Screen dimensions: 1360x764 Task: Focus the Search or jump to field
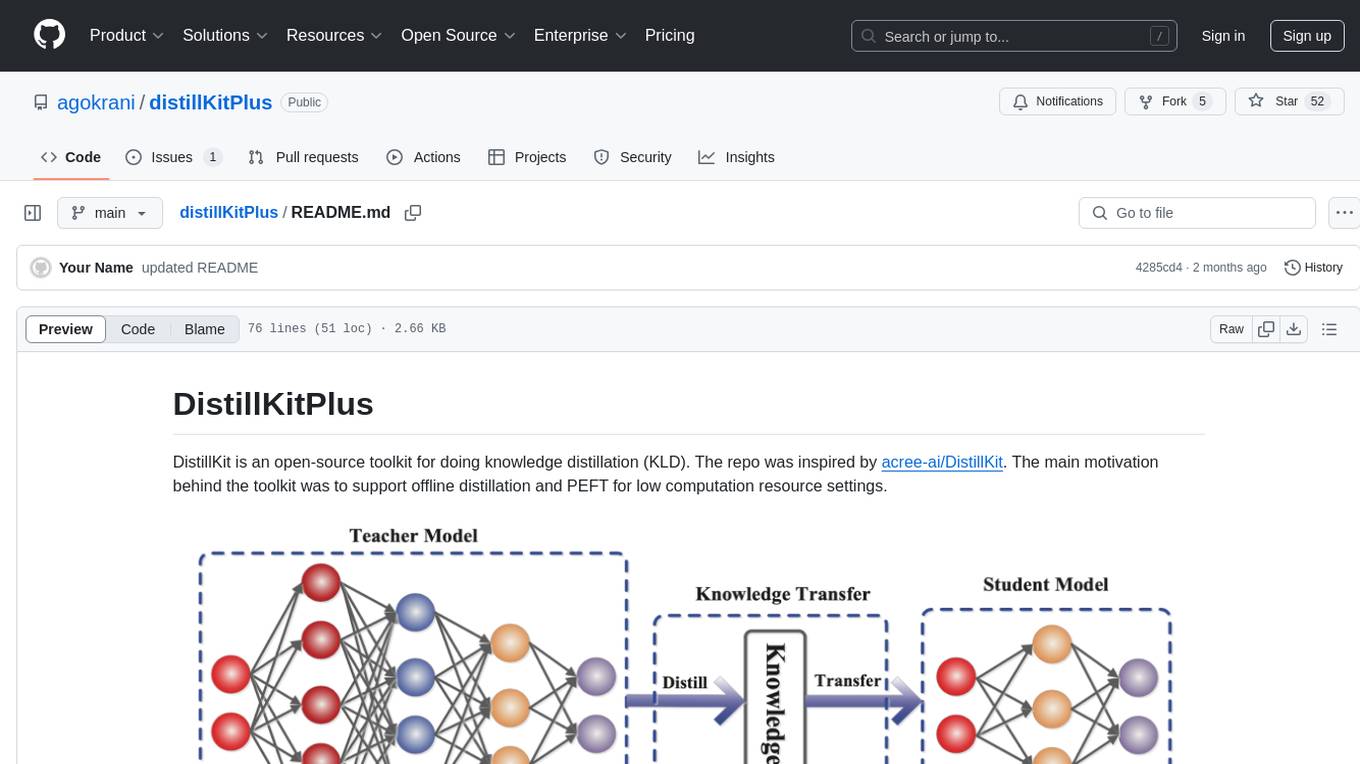coord(1013,36)
